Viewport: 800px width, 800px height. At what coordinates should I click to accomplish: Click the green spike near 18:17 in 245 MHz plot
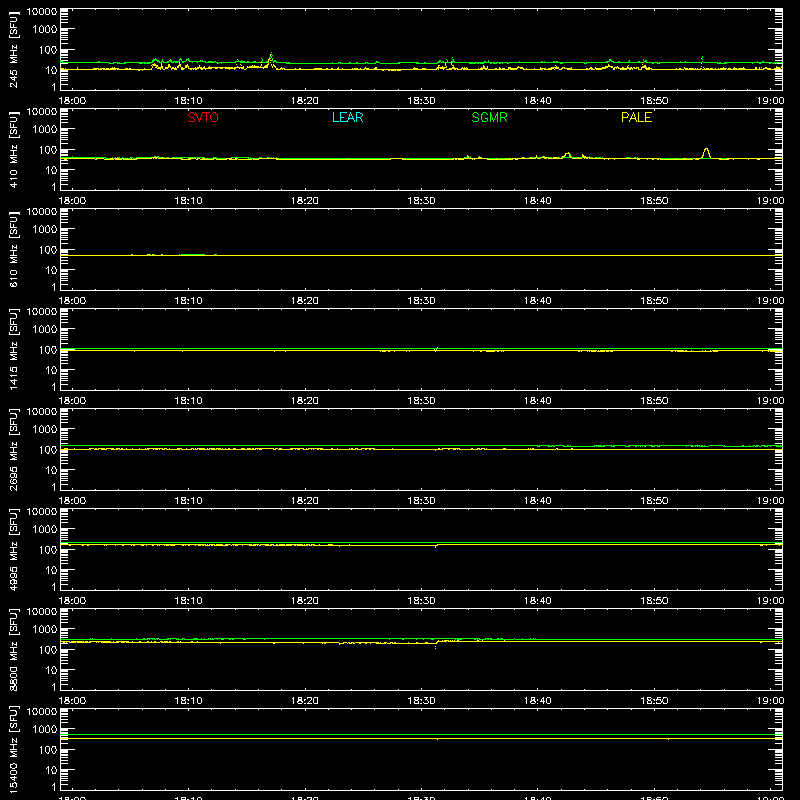(271, 57)
